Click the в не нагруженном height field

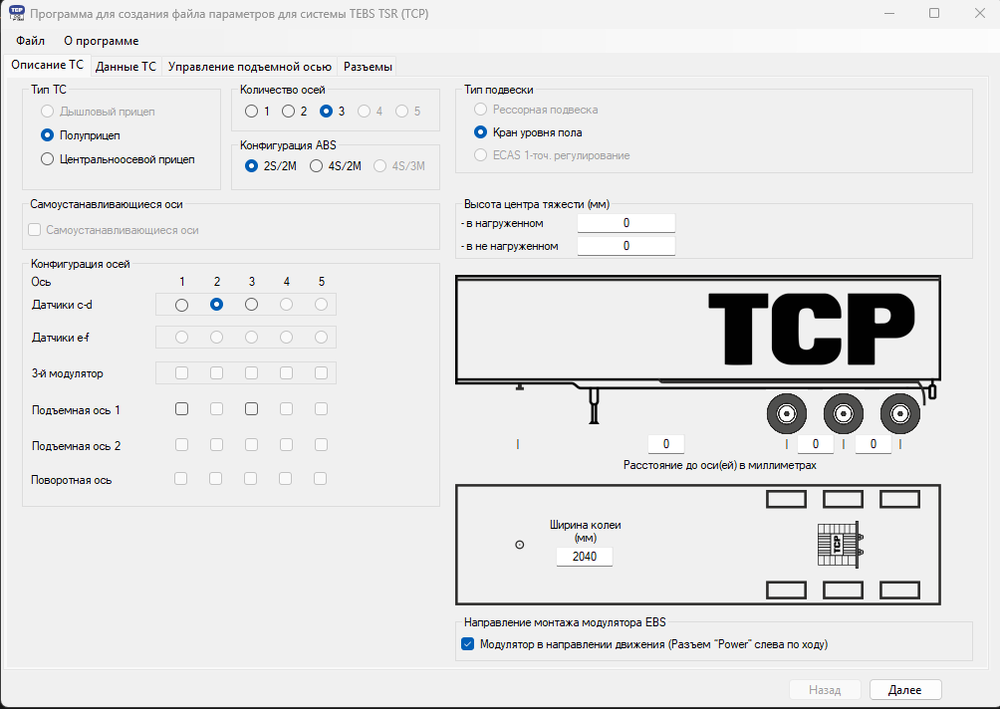coord(626,246)
